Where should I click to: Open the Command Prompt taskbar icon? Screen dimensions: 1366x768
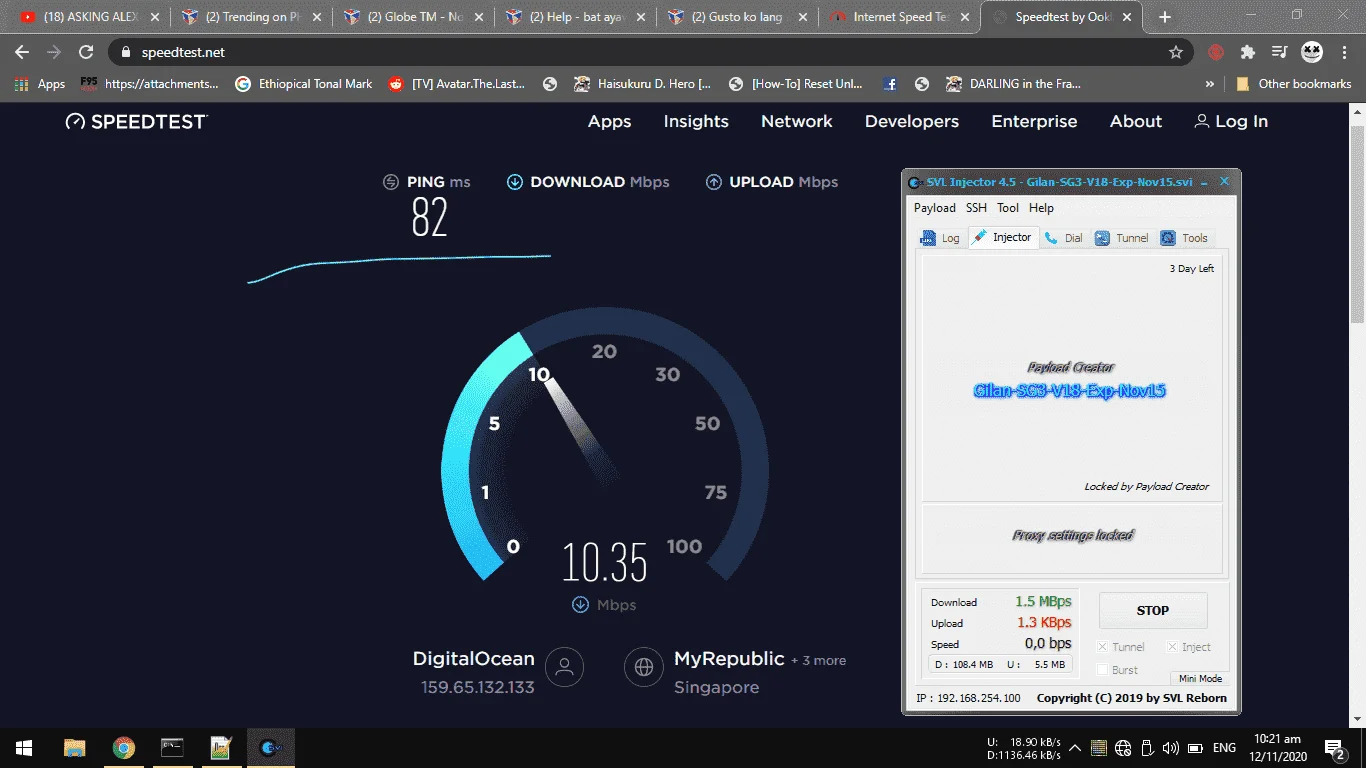(x=172, y=748)
